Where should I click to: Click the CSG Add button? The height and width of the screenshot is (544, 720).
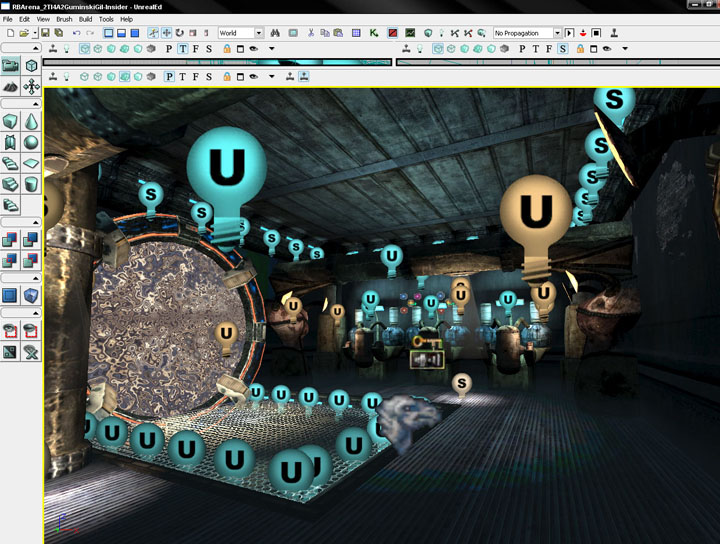pyautogui.click(x=10, y=239)
